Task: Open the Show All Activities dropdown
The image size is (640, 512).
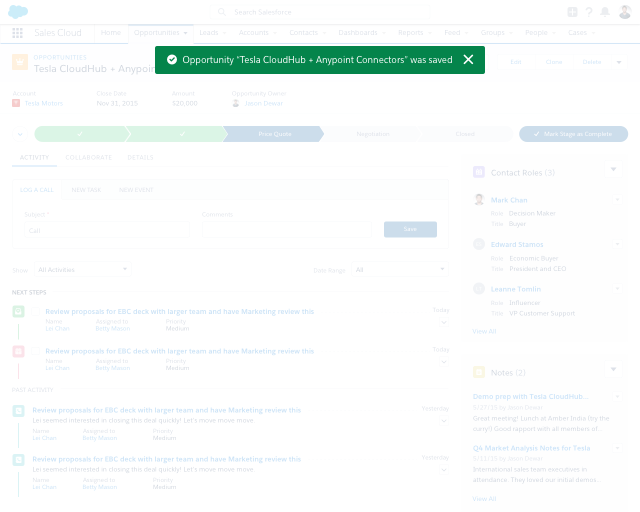Action: point(82,269)
